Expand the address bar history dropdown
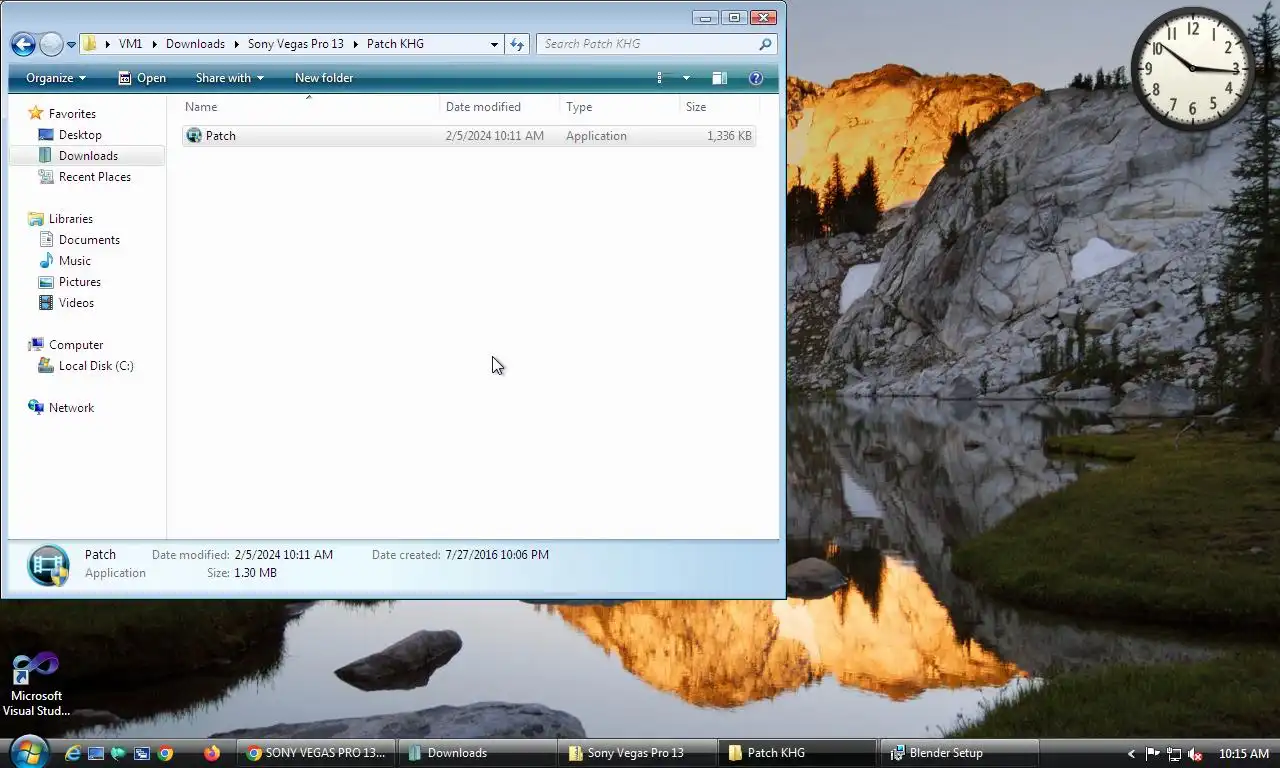Screen dimensions: 1280x768 (x=494, y=44)
